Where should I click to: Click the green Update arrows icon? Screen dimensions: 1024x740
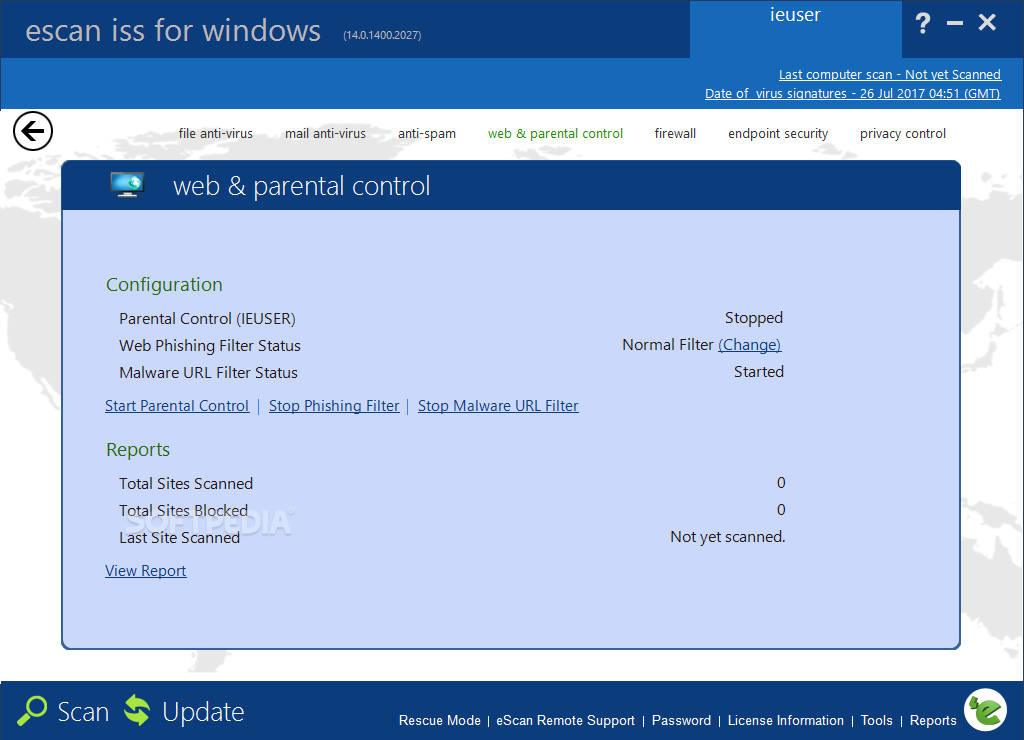137,710
